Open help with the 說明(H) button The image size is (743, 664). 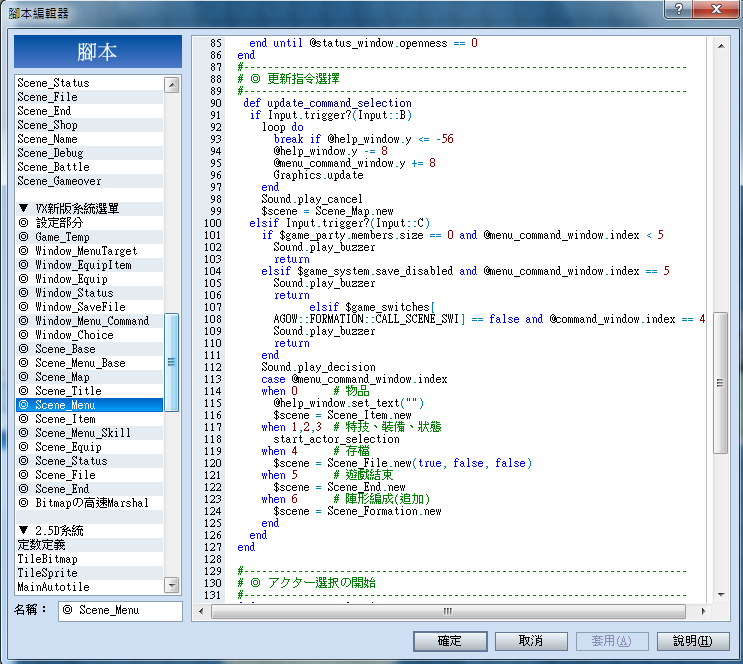[692, 641]
